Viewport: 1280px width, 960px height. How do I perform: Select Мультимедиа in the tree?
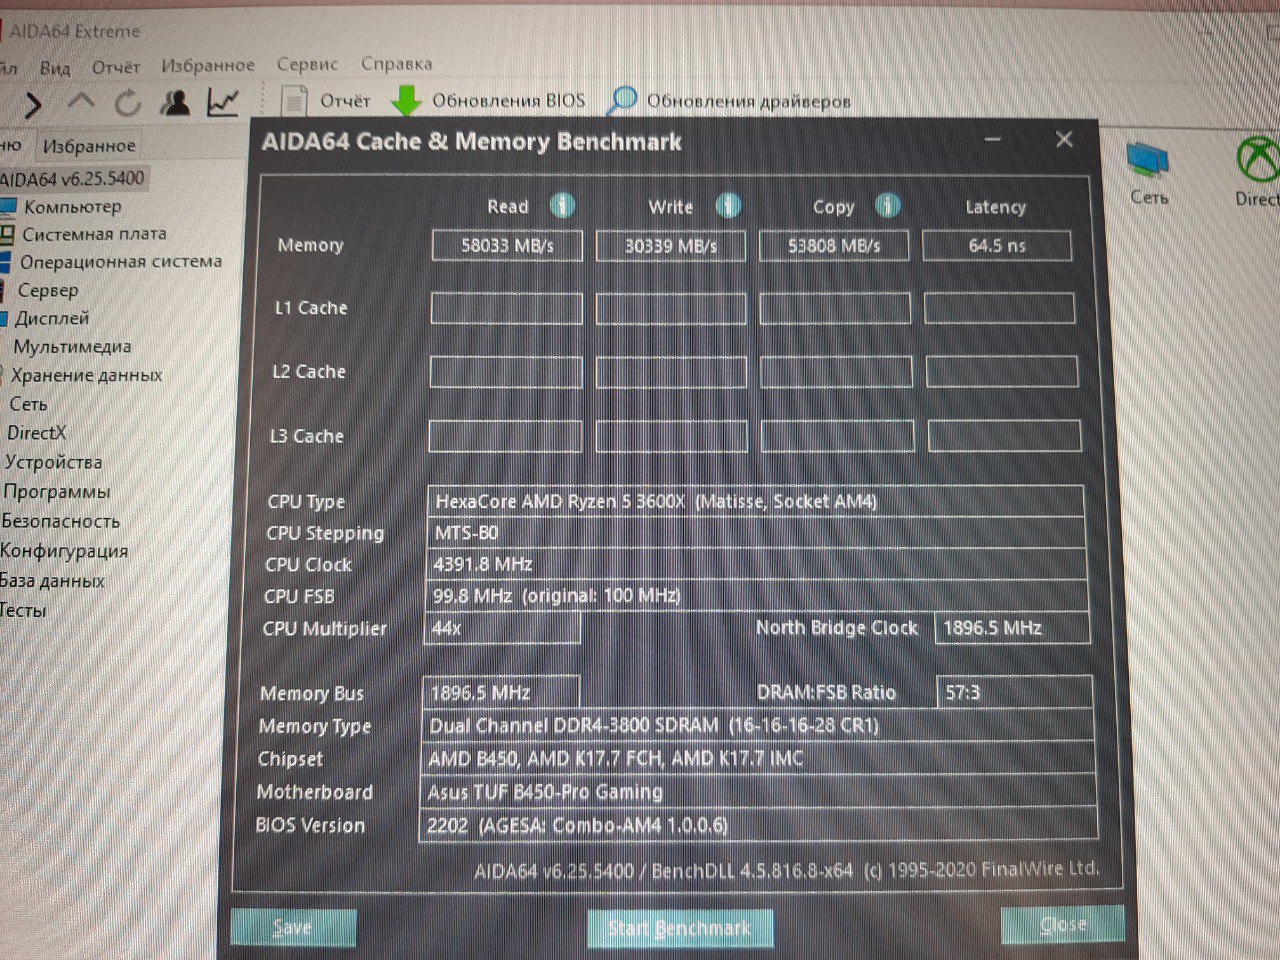tap(72, 347)
